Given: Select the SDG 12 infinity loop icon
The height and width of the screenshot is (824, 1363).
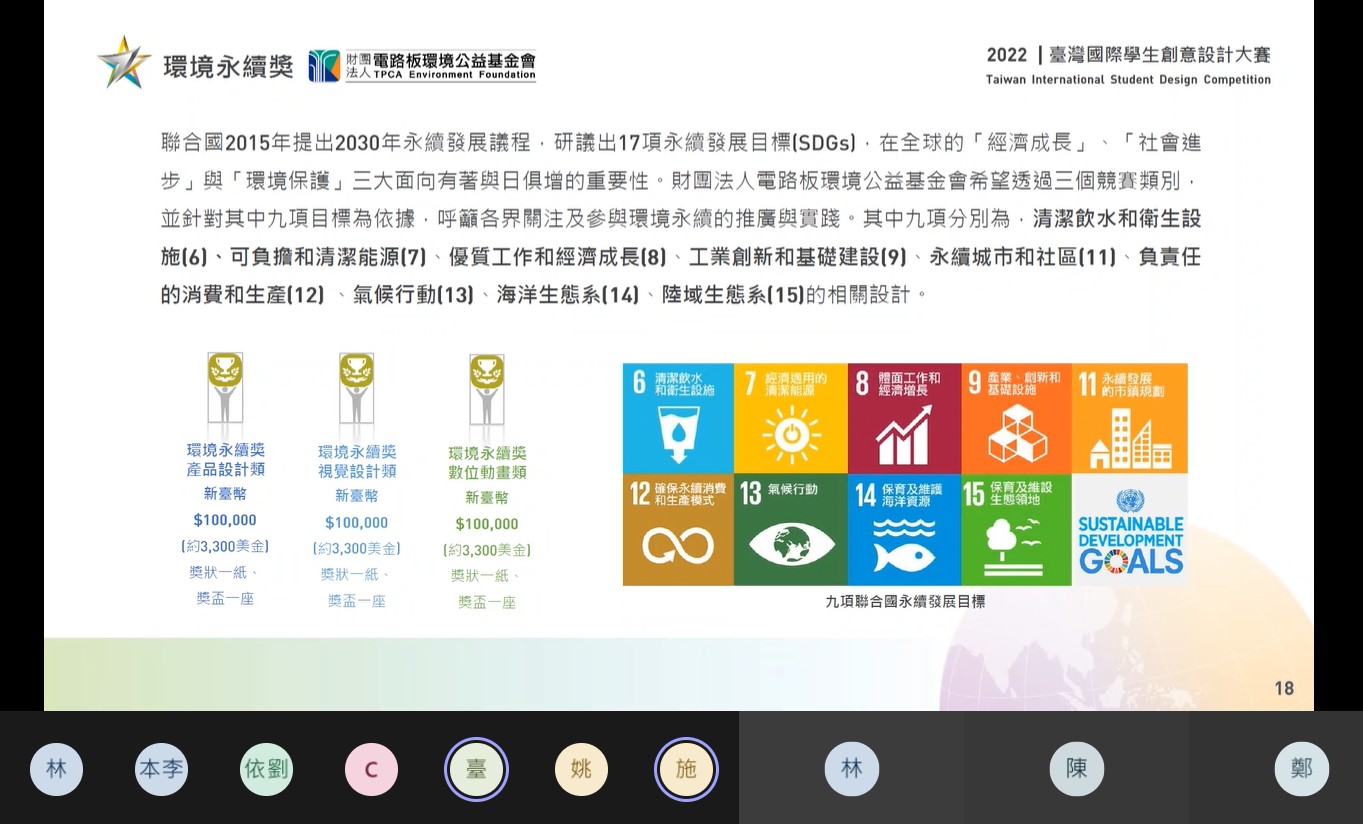Looking at the screenshot, I should point(677,546).
